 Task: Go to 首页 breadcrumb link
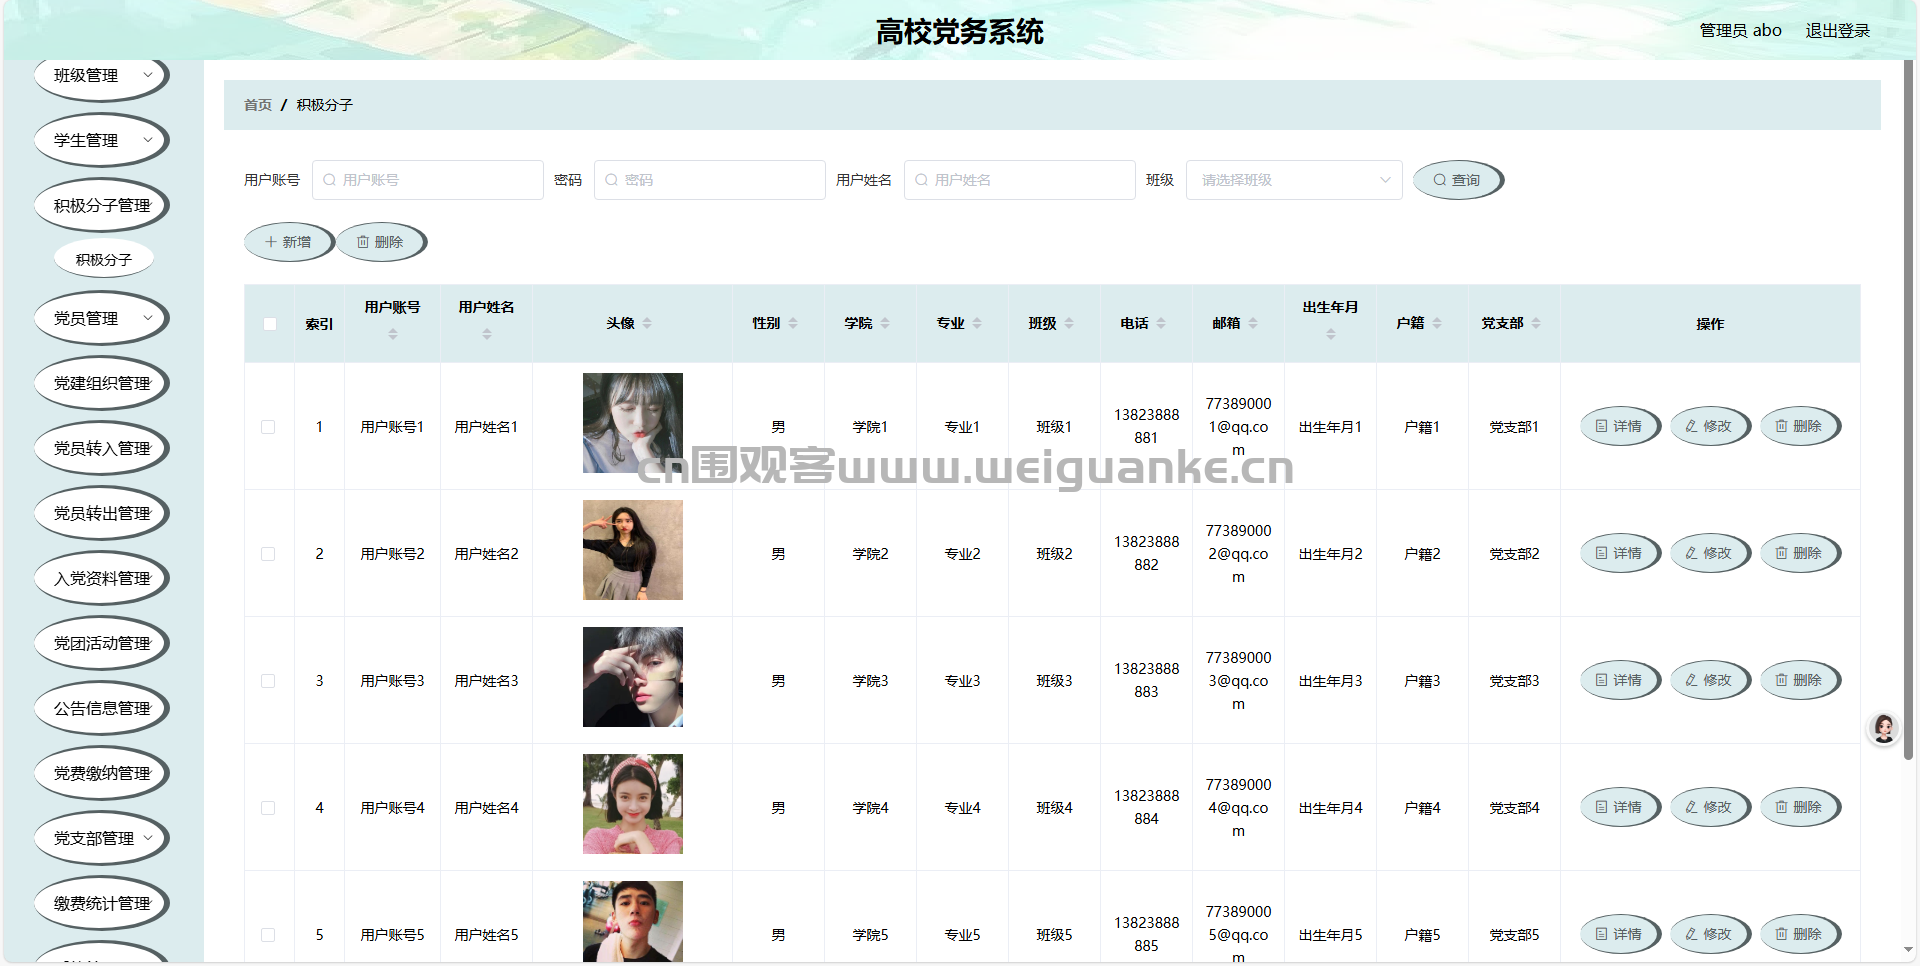click(258, 105)
